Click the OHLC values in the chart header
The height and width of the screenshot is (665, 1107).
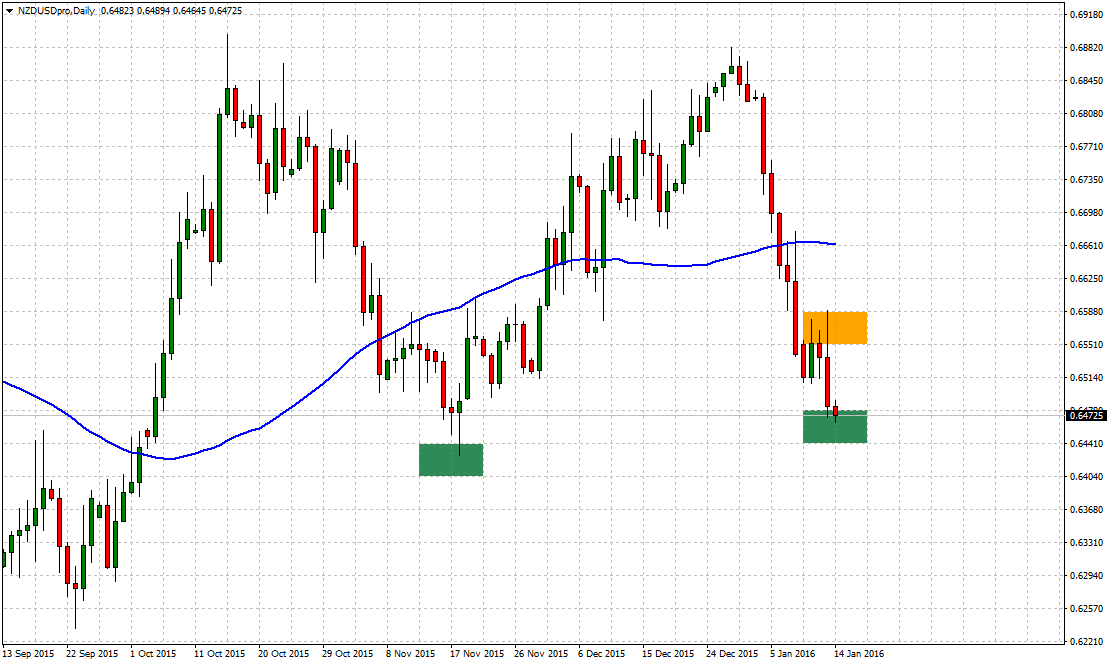click(x=172, y=11)
